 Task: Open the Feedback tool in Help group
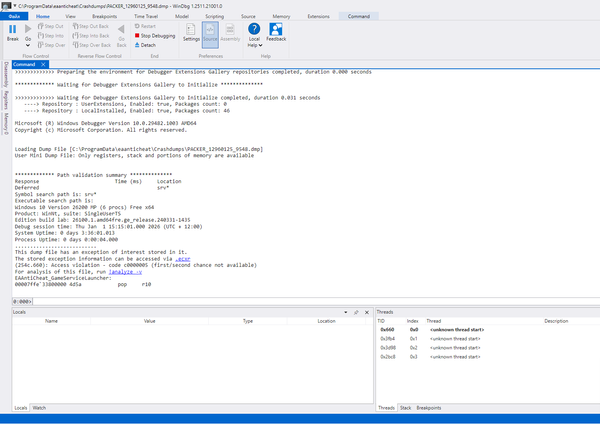click(x=276, y=32)
